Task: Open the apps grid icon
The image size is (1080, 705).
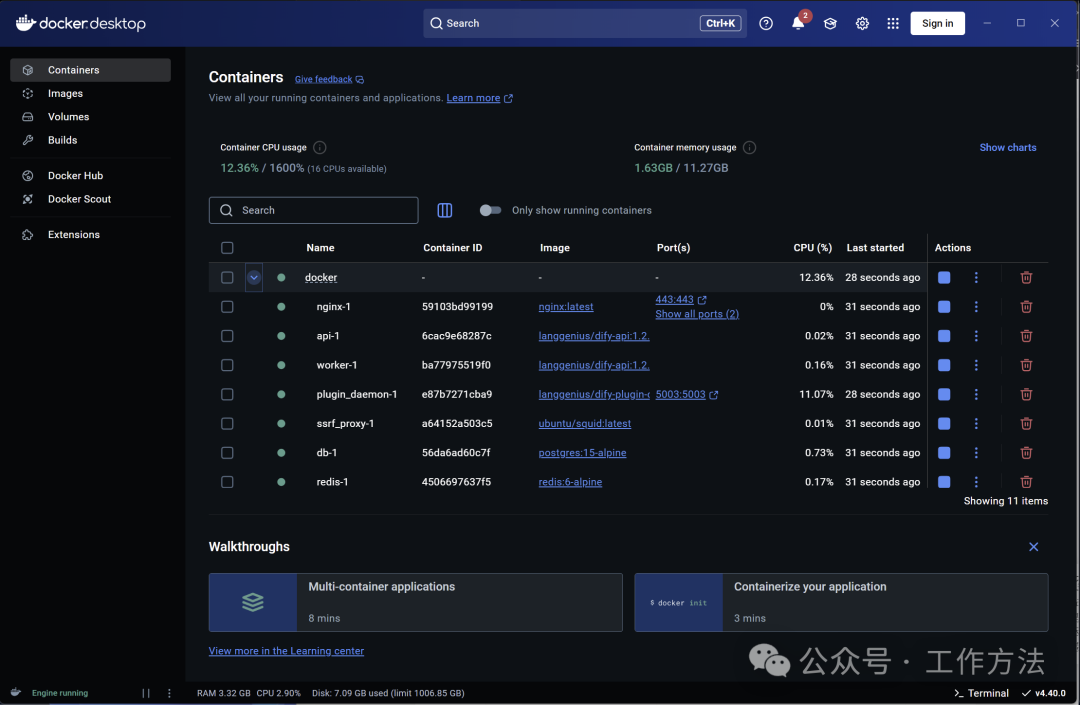Action: click(x=893, y=23)
